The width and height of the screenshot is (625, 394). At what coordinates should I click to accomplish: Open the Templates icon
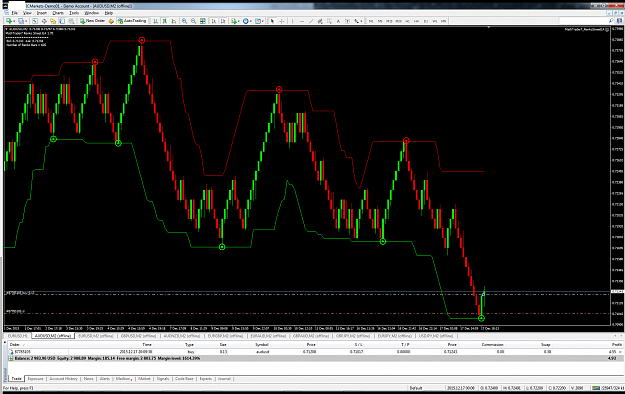point(257,21)
